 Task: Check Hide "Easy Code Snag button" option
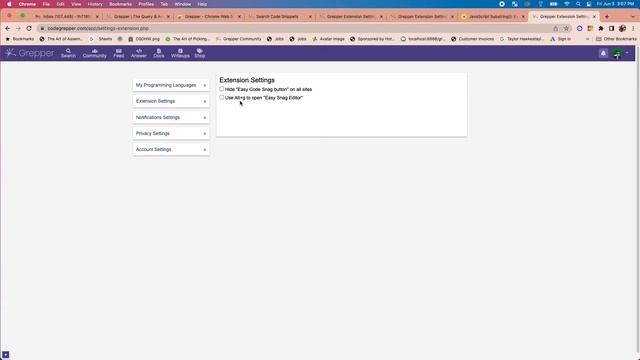[x=222, y=89]
